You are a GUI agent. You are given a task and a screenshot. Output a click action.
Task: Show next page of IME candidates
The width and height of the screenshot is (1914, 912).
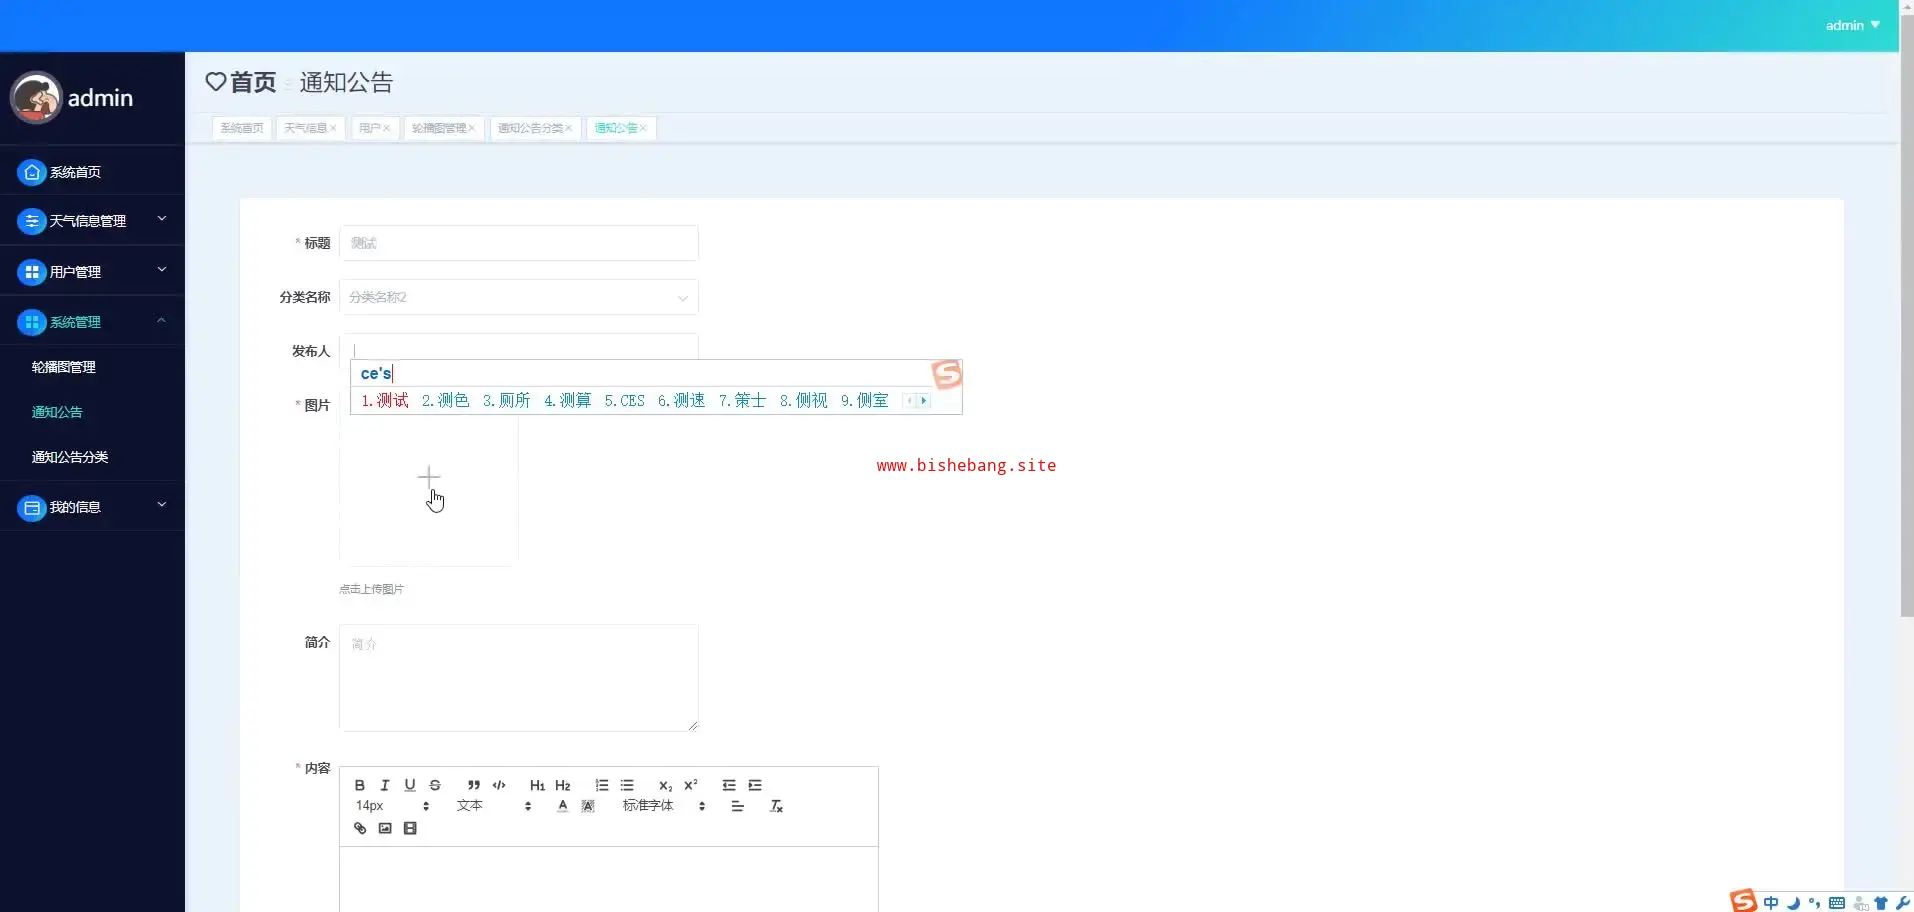click(x=924, y=400)
